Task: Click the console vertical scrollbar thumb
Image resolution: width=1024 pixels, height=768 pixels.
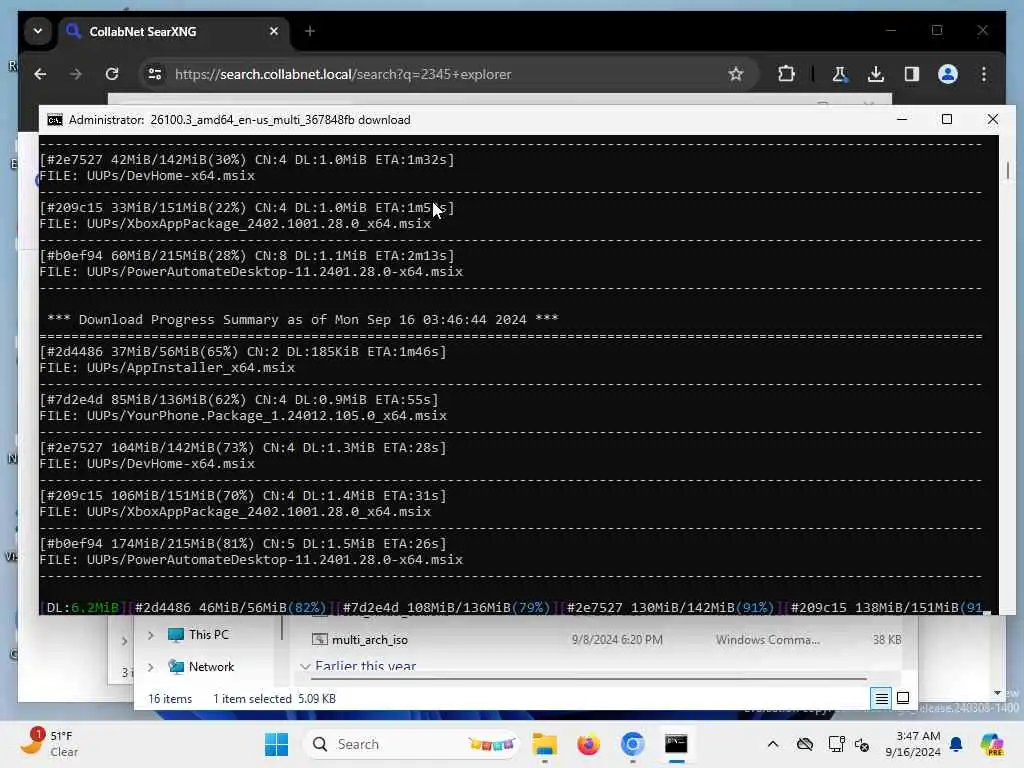Action: click(1008, 170)
